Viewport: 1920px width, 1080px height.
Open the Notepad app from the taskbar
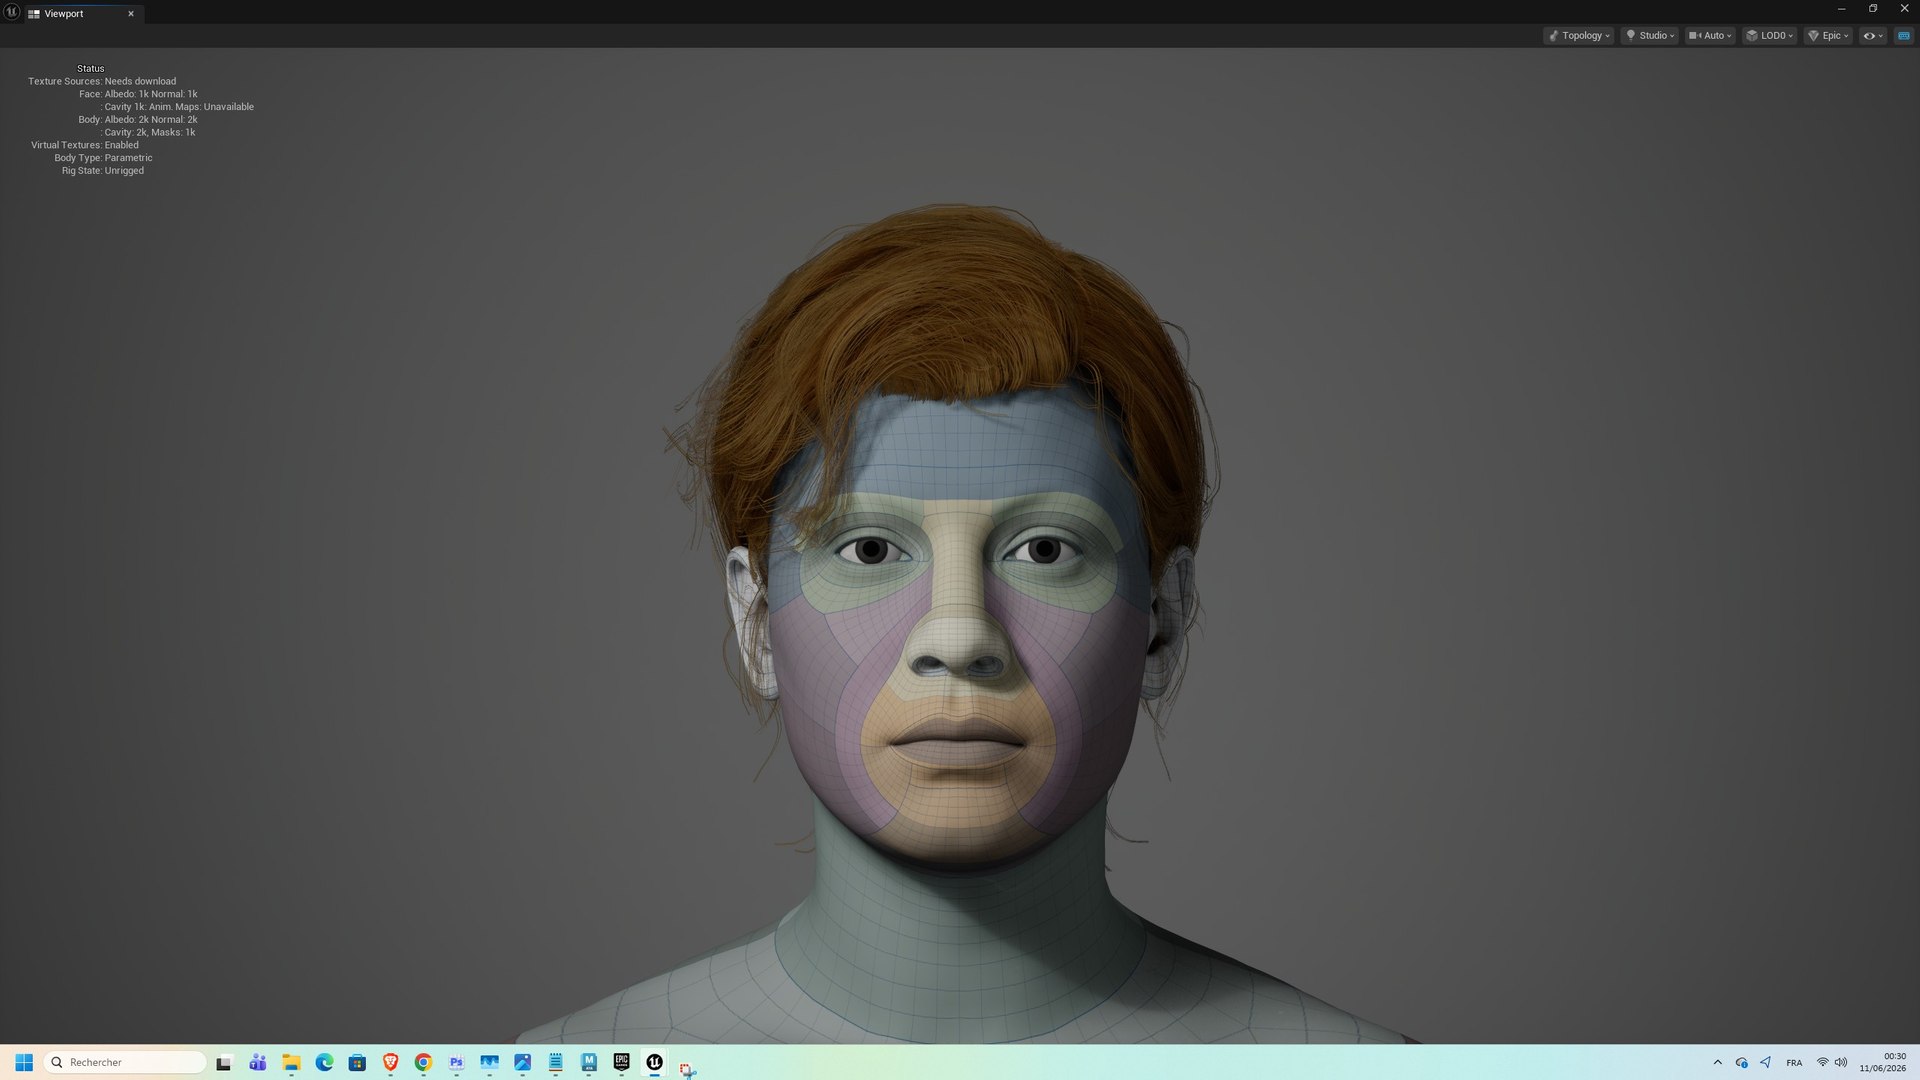pyautogui.click(x=555, y=1062)
